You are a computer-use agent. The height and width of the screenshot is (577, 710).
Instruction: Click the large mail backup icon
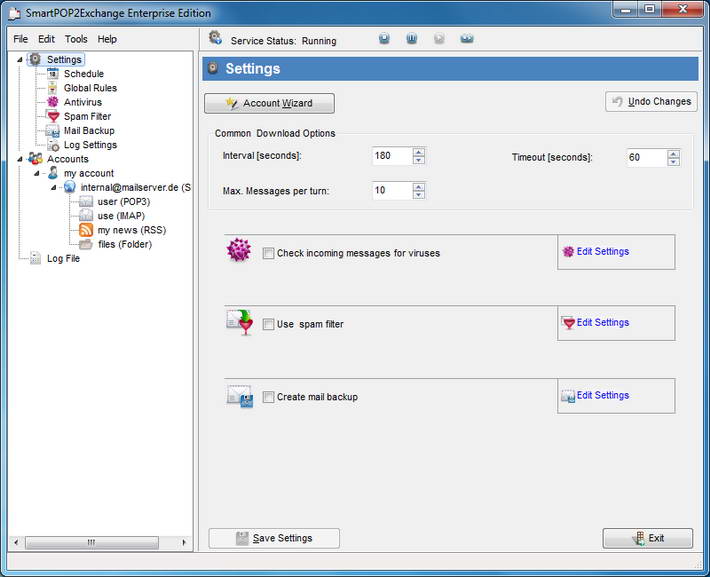240,396
